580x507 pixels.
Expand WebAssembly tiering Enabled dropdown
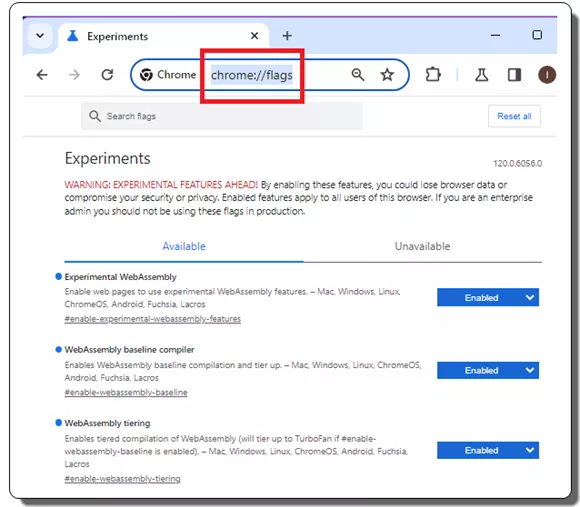(x=488, y=450)
